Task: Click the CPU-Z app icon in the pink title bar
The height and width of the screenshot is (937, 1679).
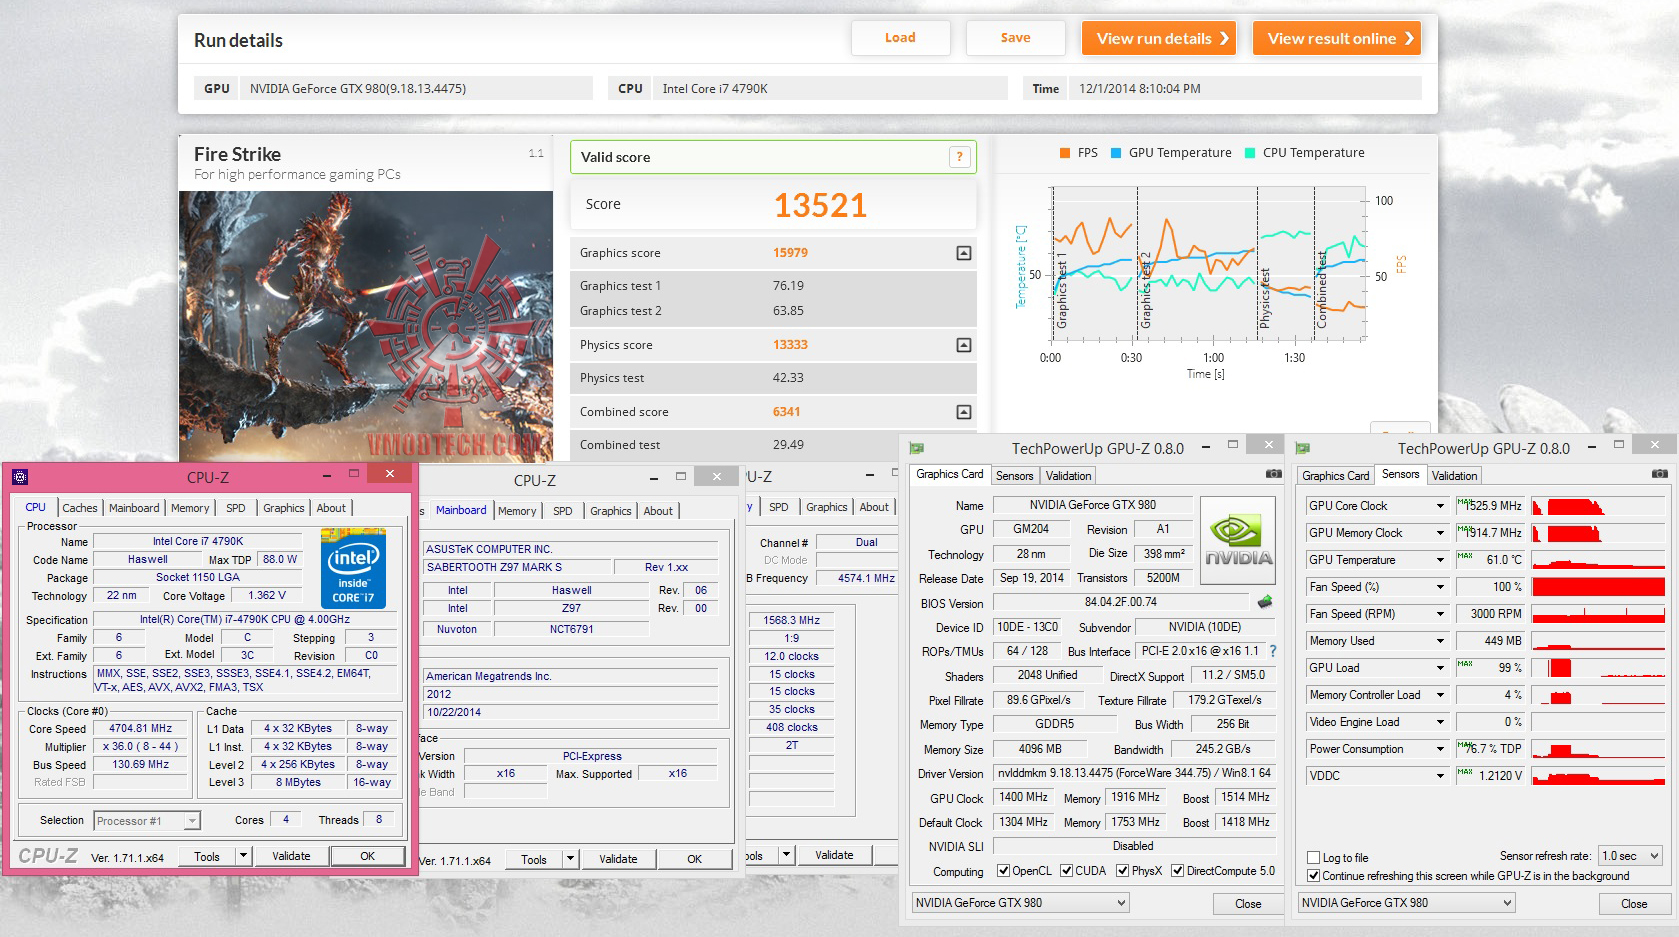Action: (x=20, y=477)
